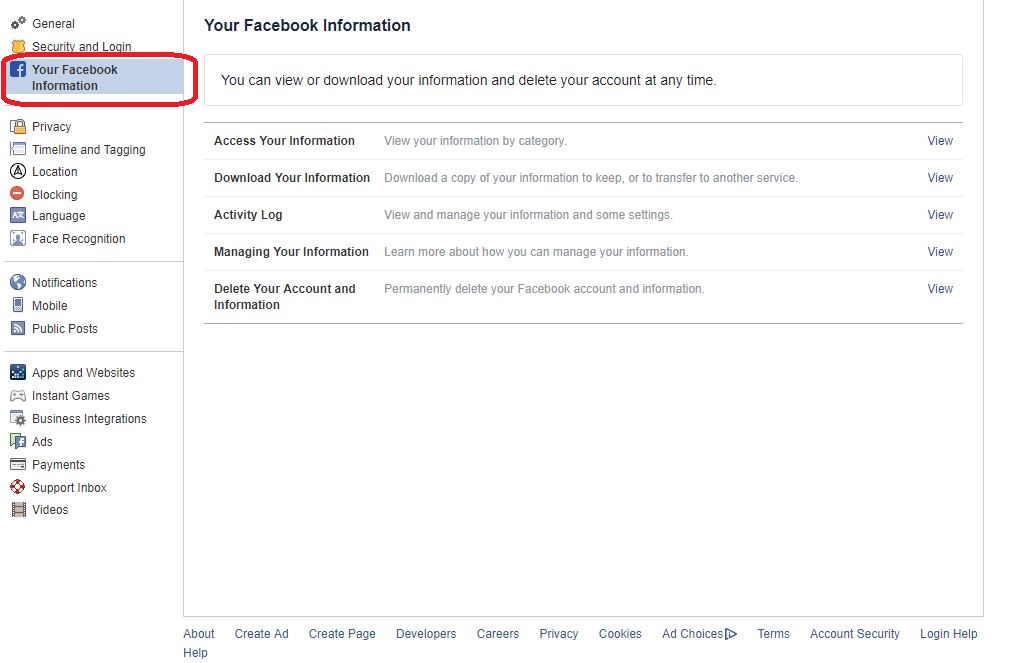The height and width of the screenshot is (663, 1009).
Task: Click the Payments card icon
Action: pyautogui.click(x=18, y=465)
